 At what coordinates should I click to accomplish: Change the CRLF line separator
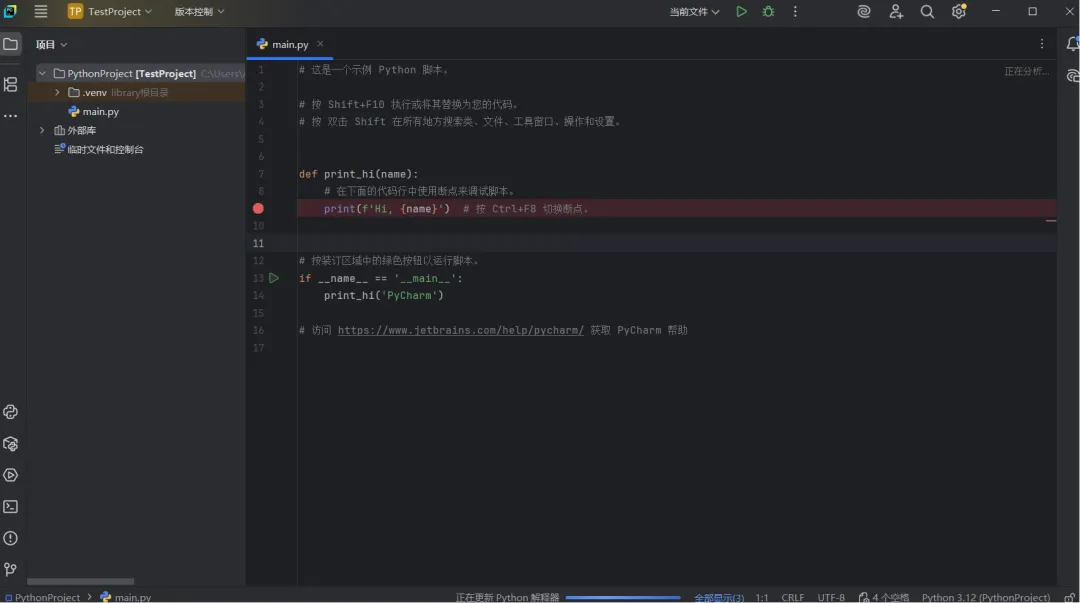point(793,597)
